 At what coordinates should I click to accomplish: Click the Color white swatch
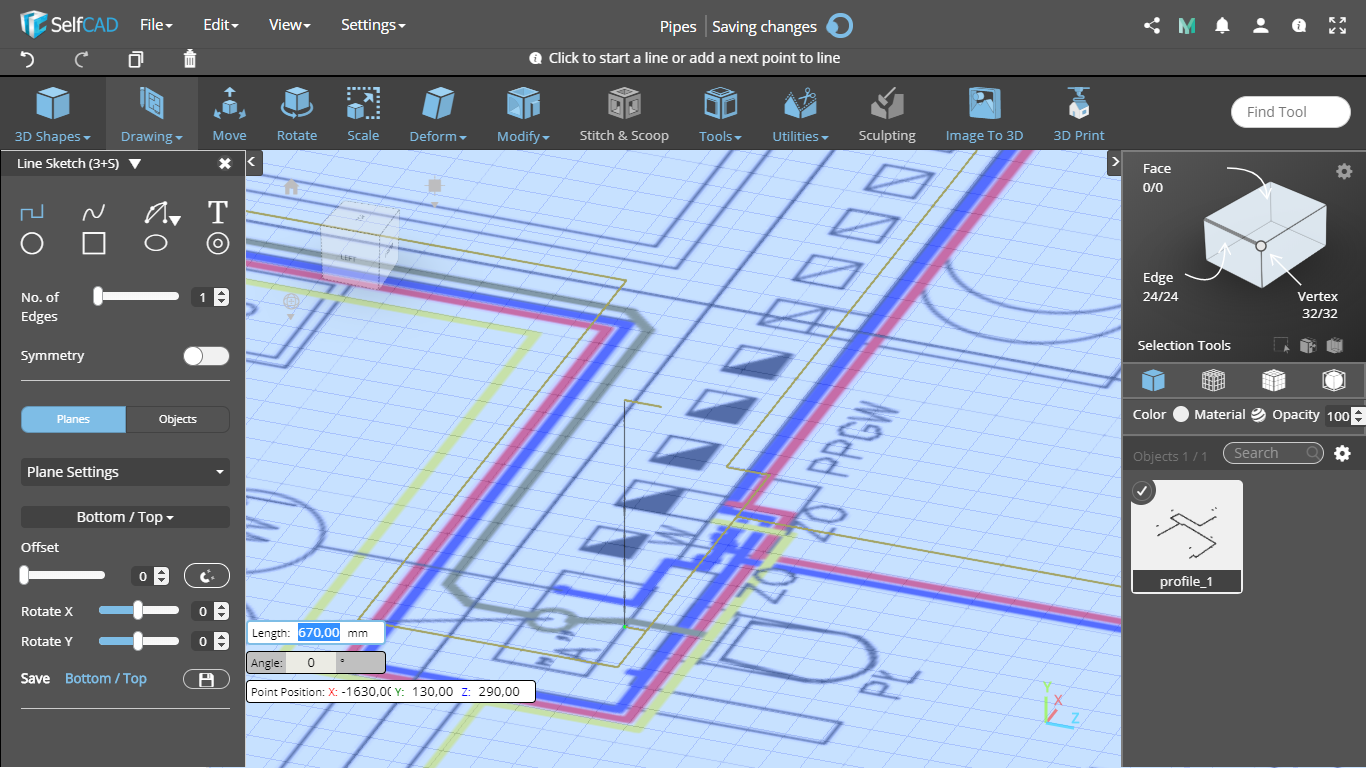1181,414
